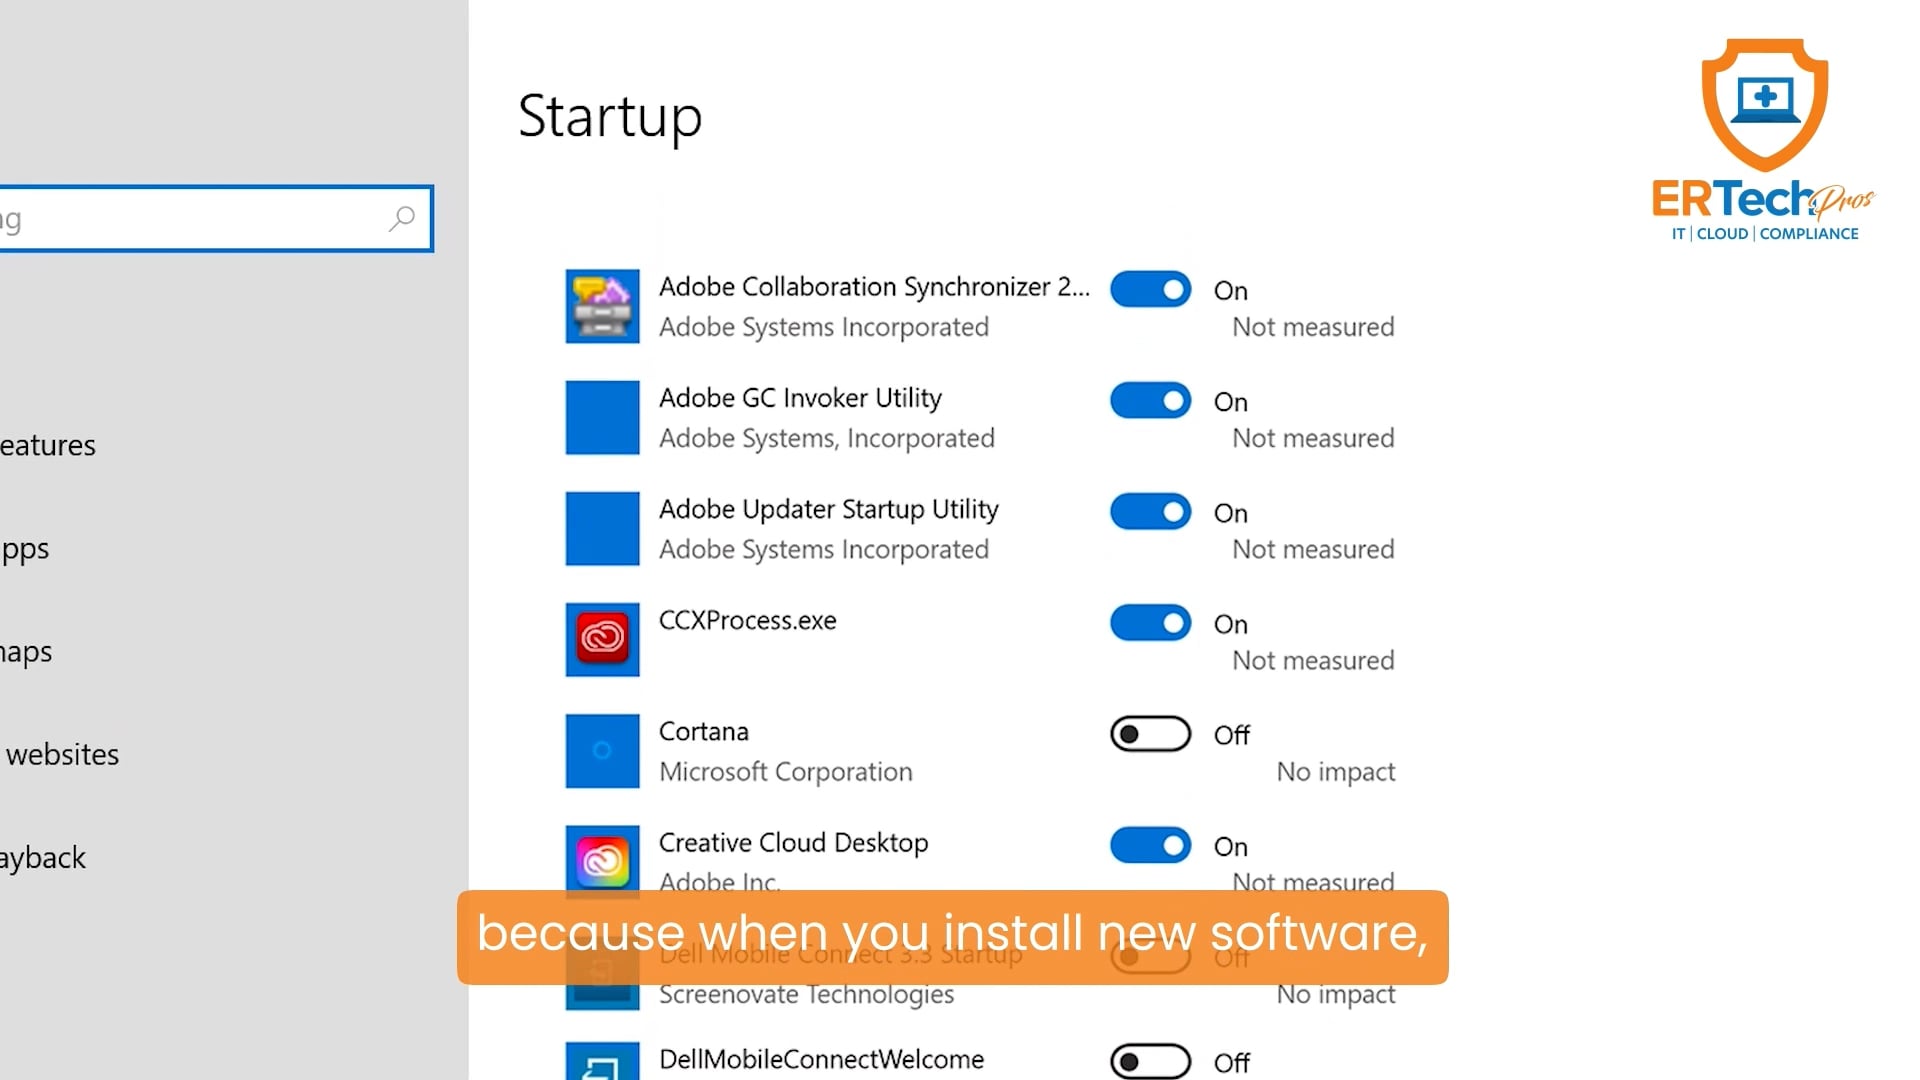Image resolution: width=1920 pixels, height=1080 pixels.
Task: Disable Creative Cloud Desktop startup toggle
Action: (x=1150, y=845)
